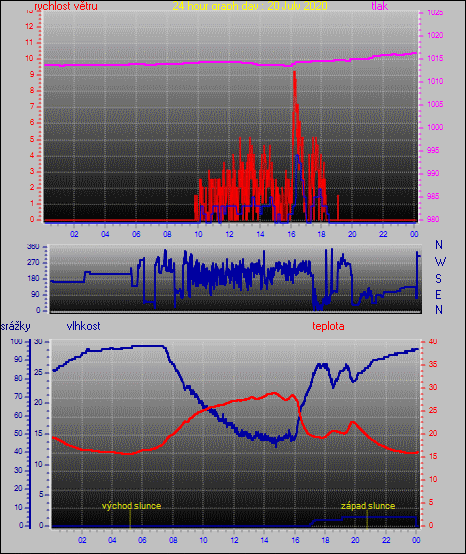Screen dimensions: 466x554
Task: Click the 100 value on the humidity axis
Action: click(x=17, y=342)
